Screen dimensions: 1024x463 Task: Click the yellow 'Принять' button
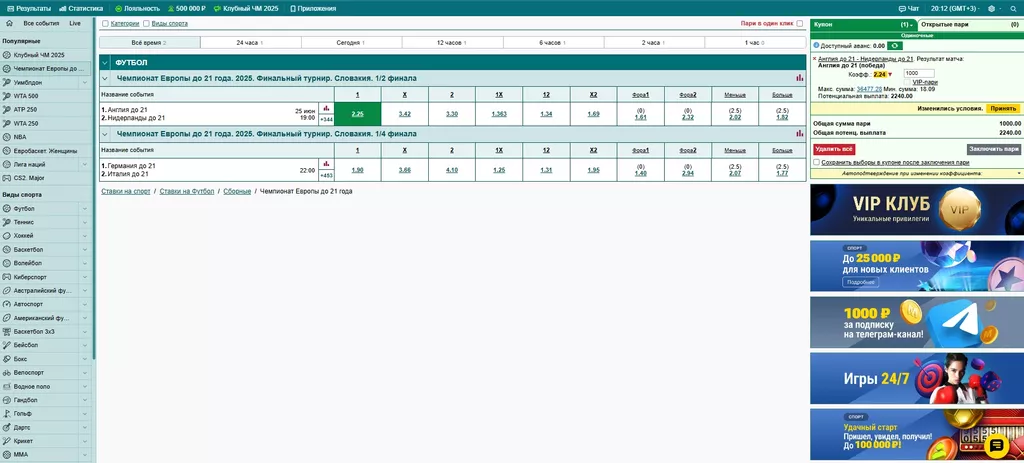[1001, 108]
